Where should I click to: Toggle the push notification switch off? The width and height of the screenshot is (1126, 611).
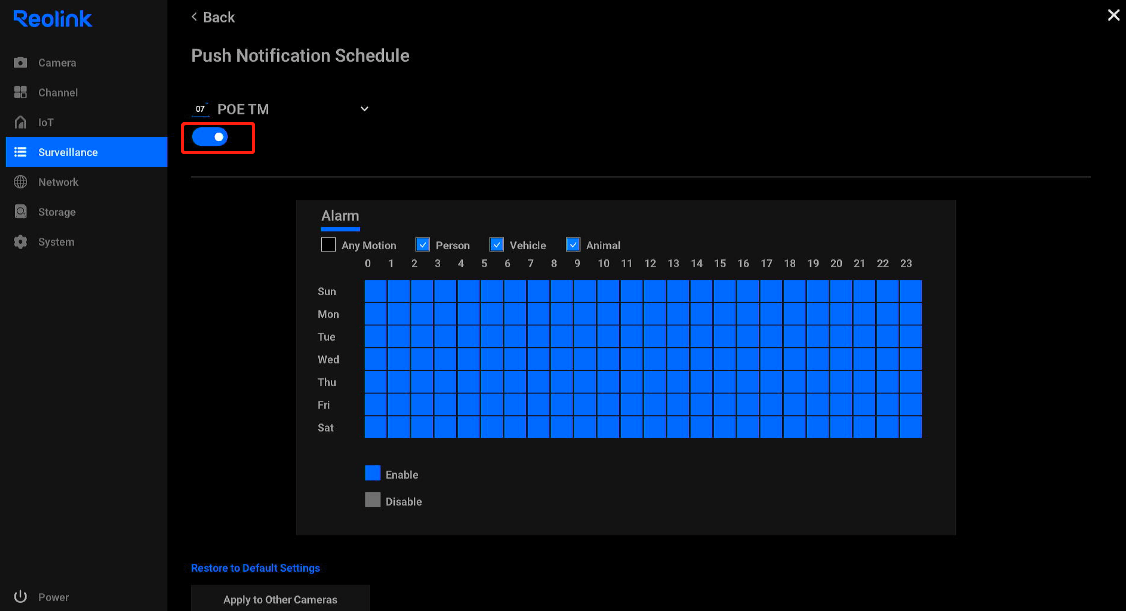pos(210,137)
